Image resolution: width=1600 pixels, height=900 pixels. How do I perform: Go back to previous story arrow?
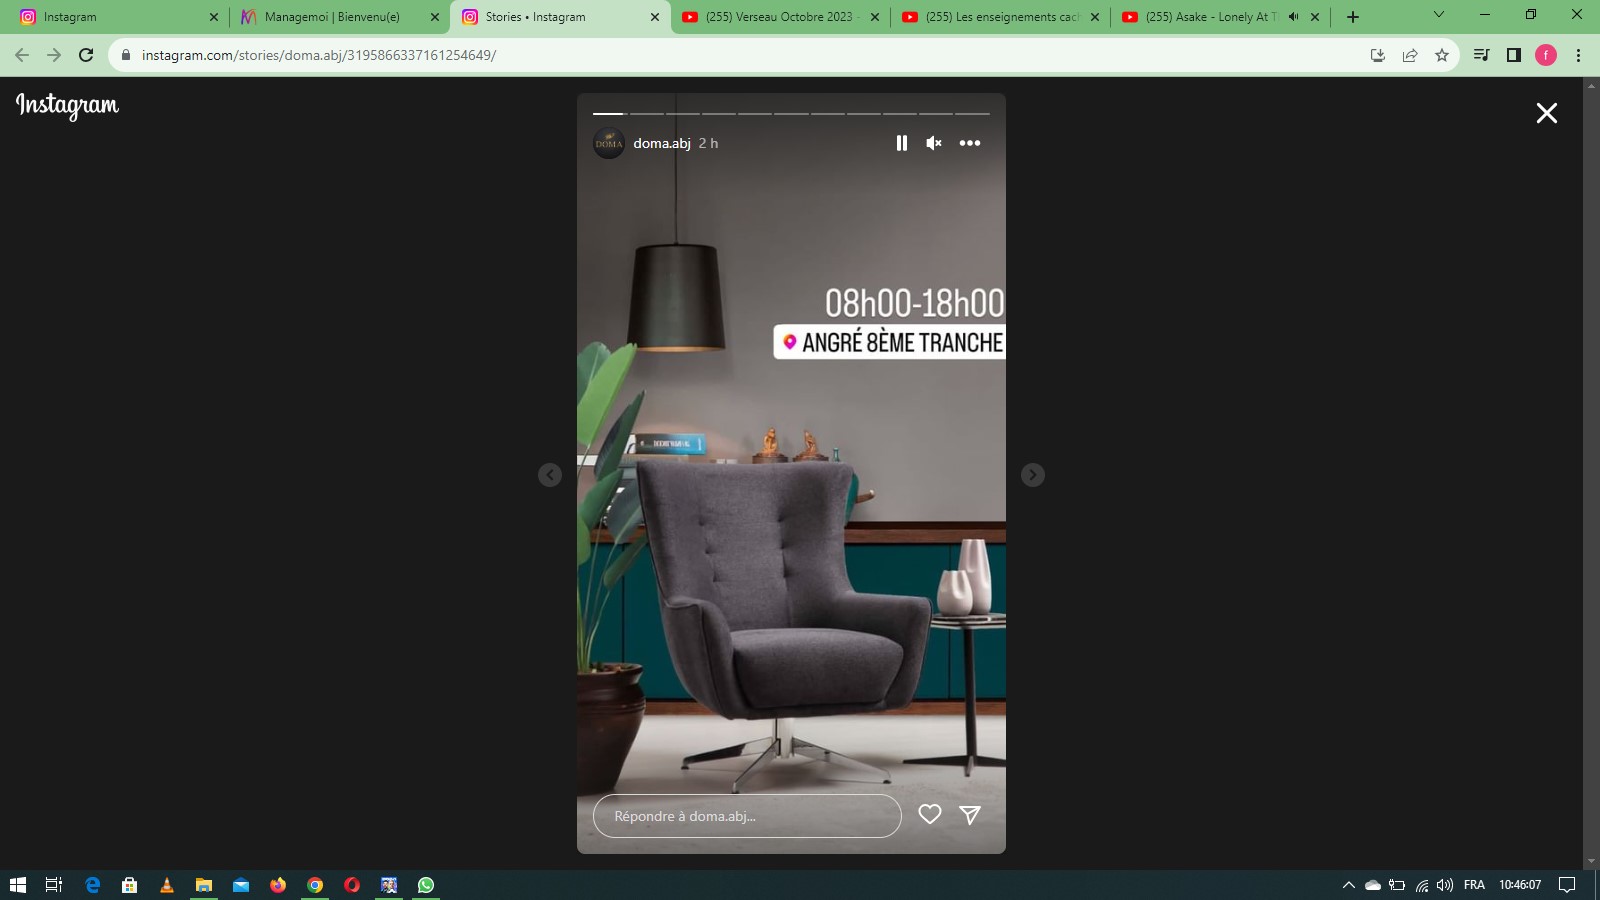tap(550, 475)
